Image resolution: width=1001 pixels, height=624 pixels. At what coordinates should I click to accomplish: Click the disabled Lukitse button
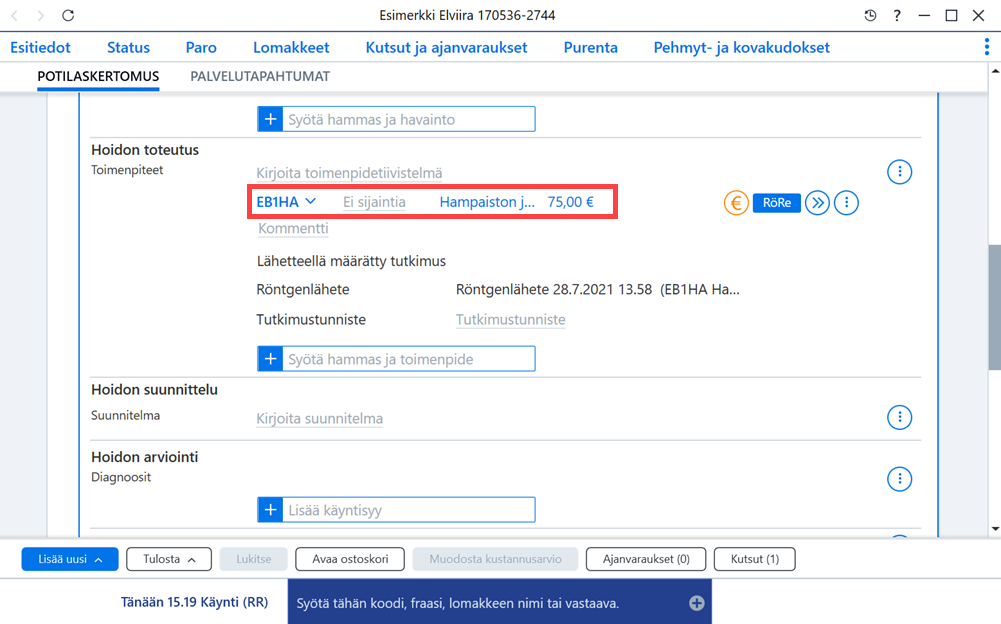(x=253, y=559)
